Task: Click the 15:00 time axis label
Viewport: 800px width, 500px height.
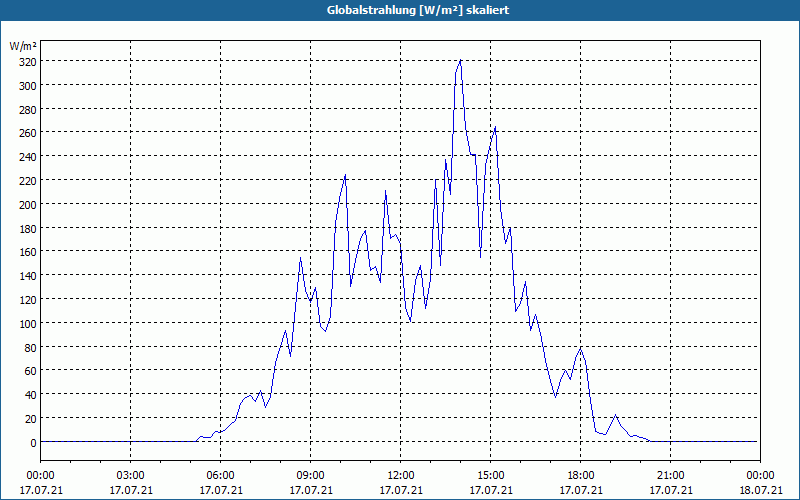Action: coord(491,476)
